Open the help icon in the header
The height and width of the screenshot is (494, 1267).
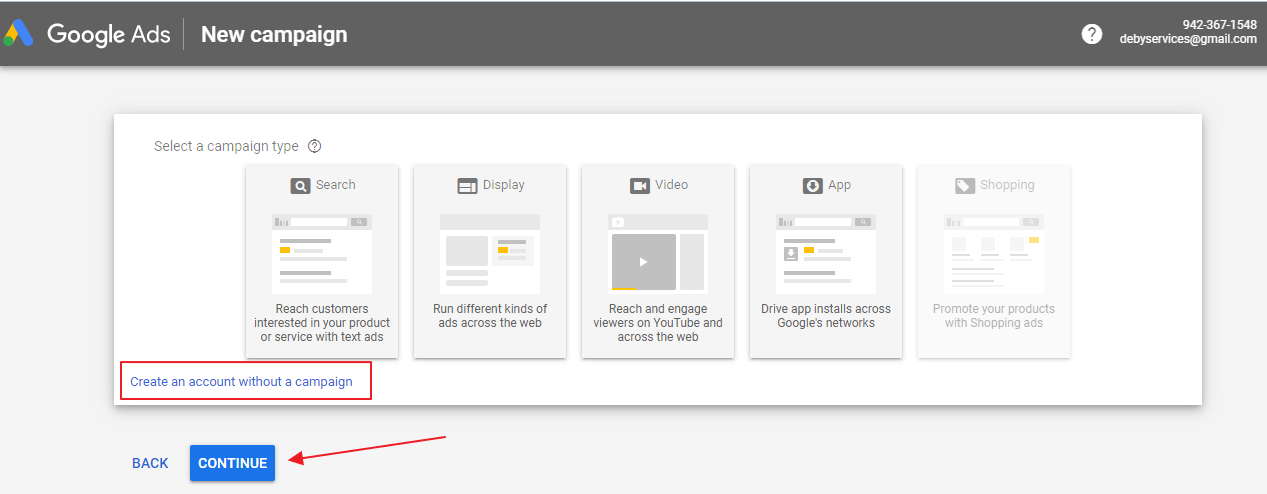click(x=1092, y=34)
